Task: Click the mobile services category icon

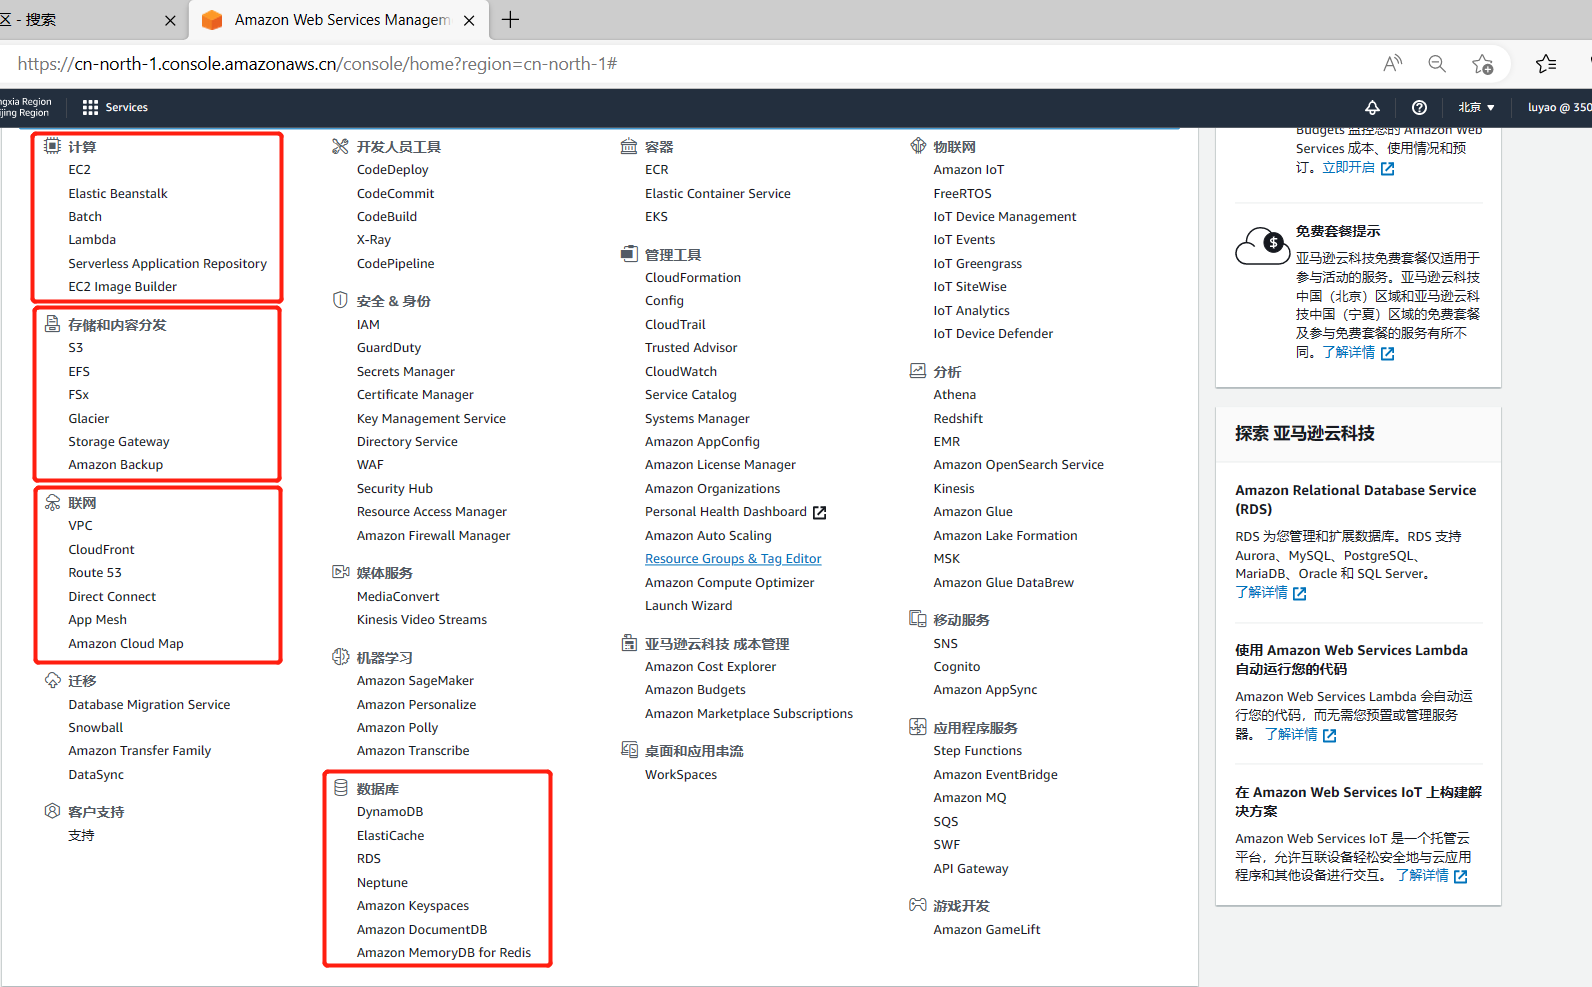Action: [918, 619]
